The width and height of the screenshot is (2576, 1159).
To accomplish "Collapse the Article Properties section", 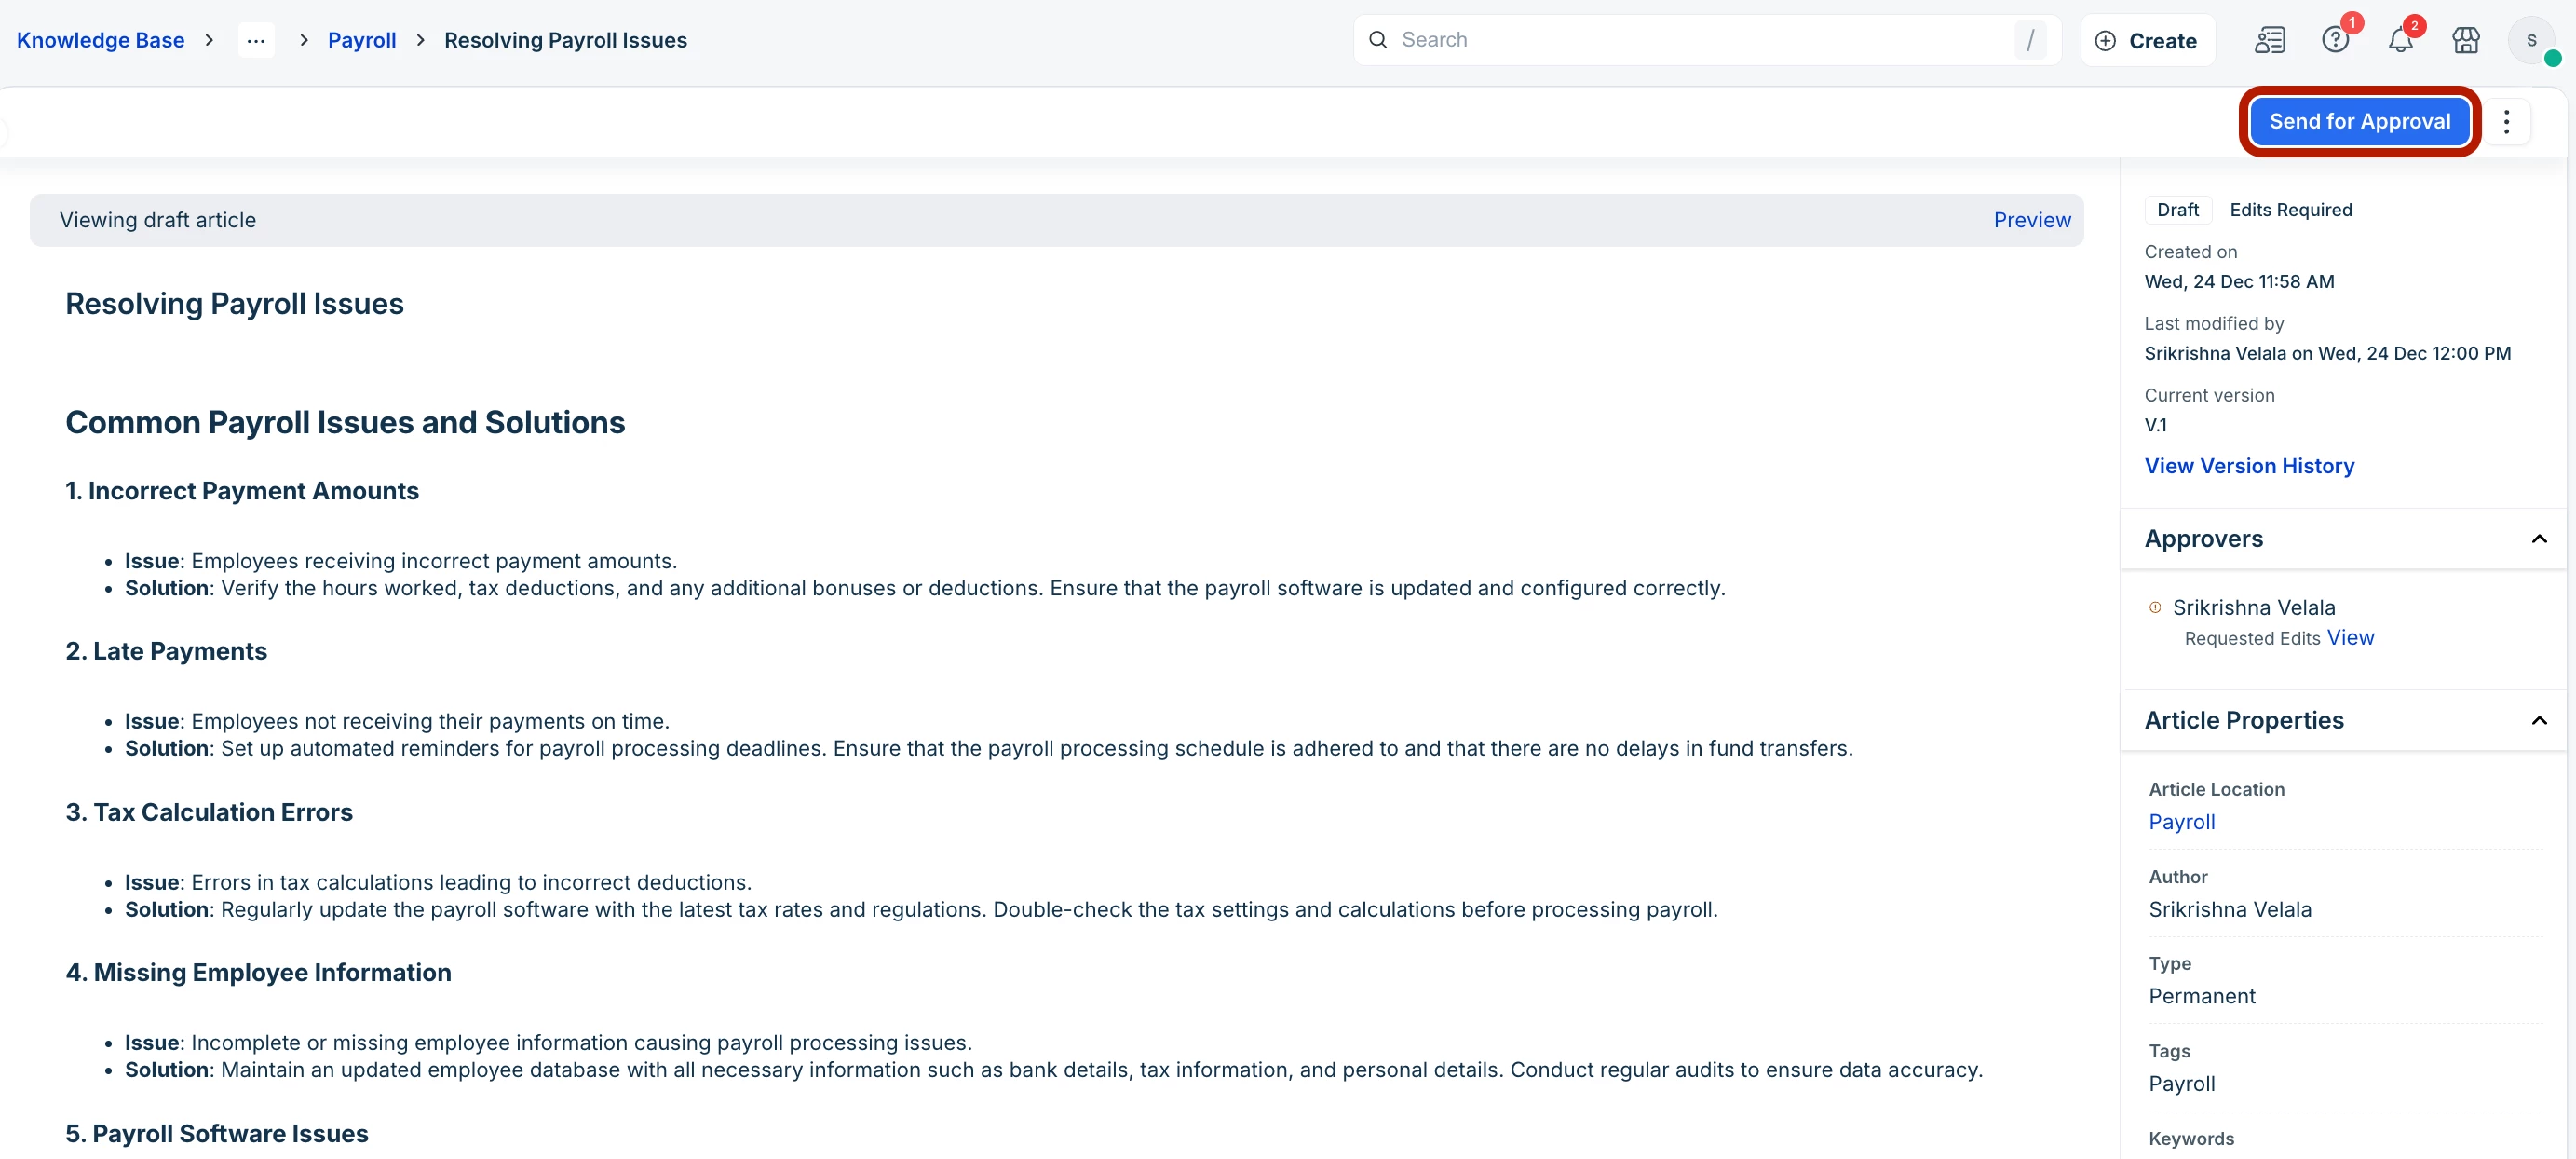I will 2538,720.
